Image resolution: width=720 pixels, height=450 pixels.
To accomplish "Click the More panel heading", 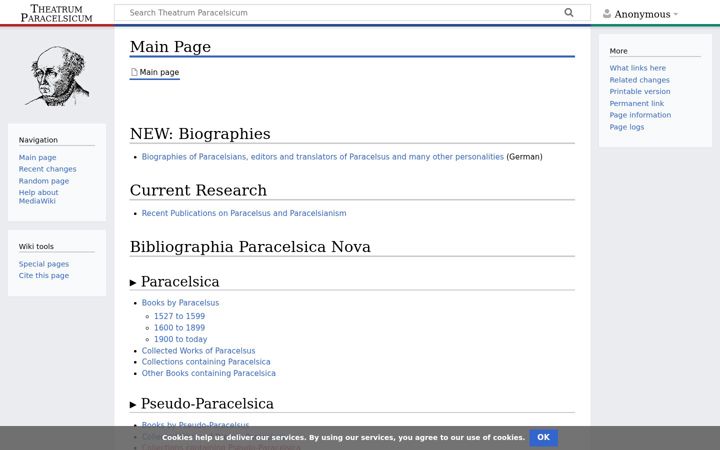I will coord(618,51).
